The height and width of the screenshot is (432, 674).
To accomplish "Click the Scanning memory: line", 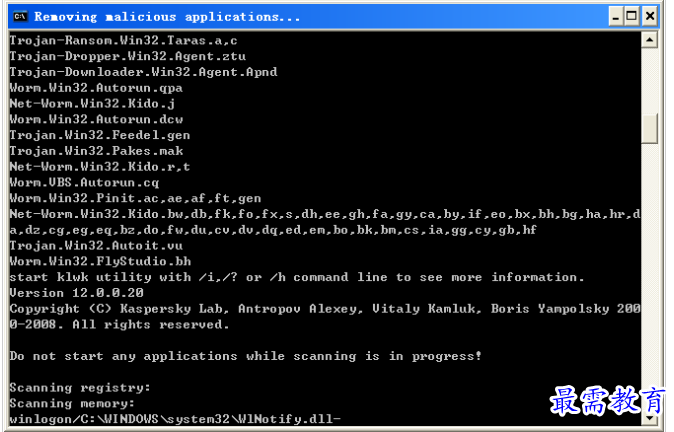I will point(72,403).
